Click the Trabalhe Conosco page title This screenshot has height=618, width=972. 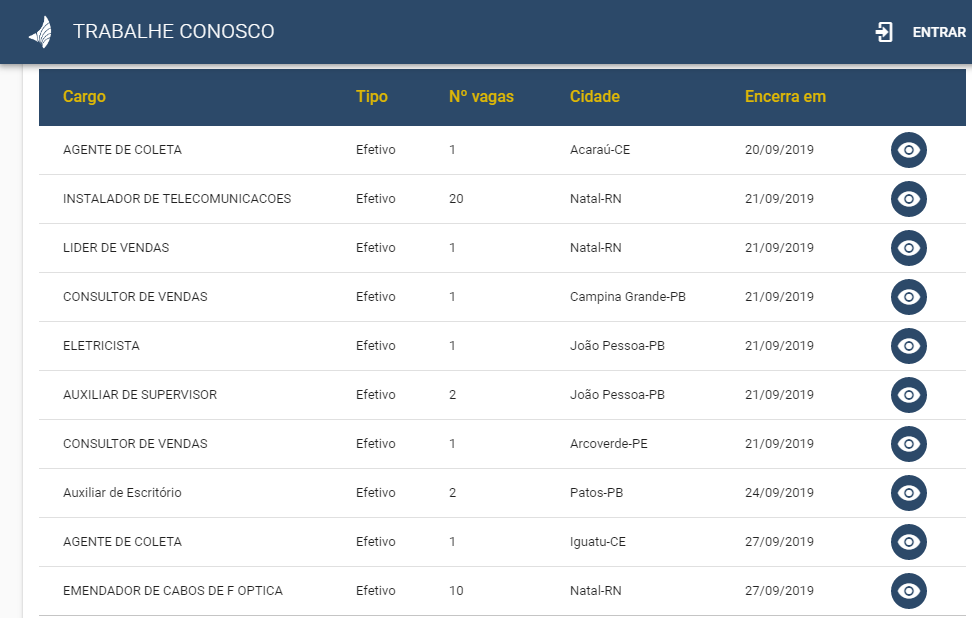[x=173, y=32]
